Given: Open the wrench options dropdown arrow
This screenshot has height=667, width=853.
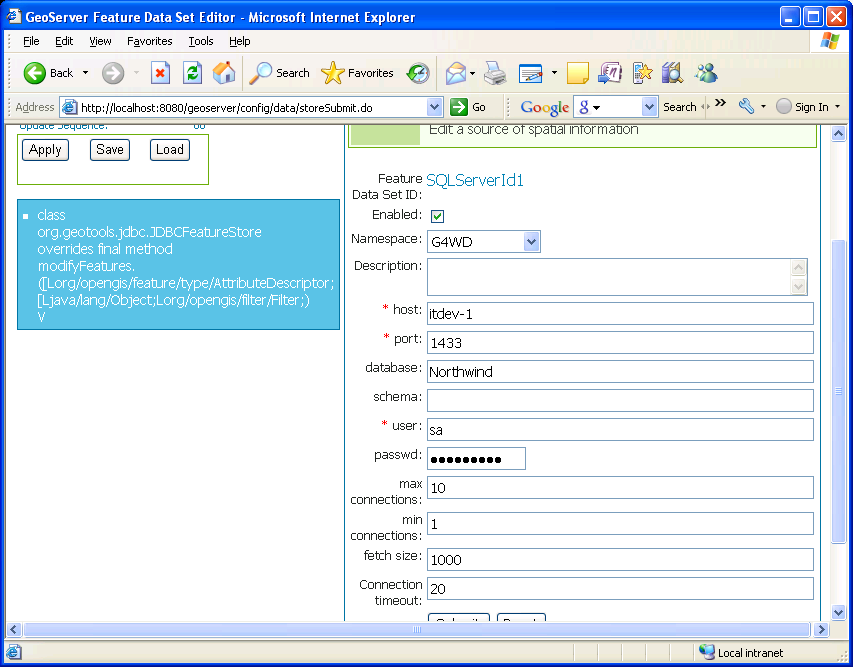Looking at the screenshot, I should (763, 107).
